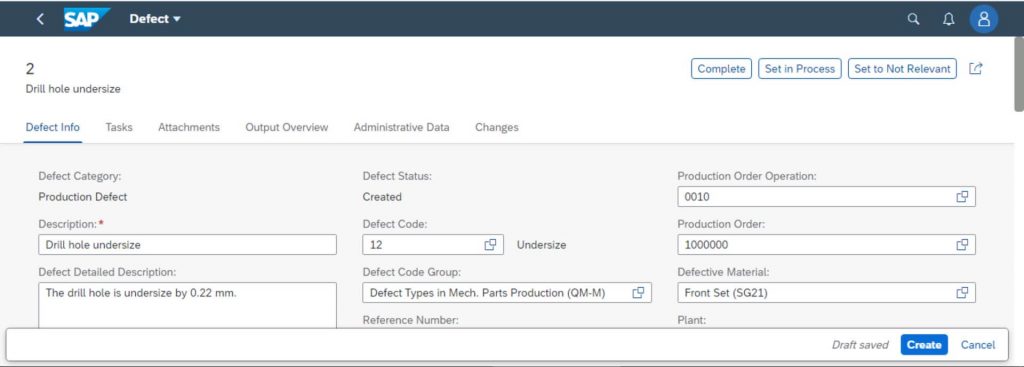Click the Description input field

click(187, 245)
